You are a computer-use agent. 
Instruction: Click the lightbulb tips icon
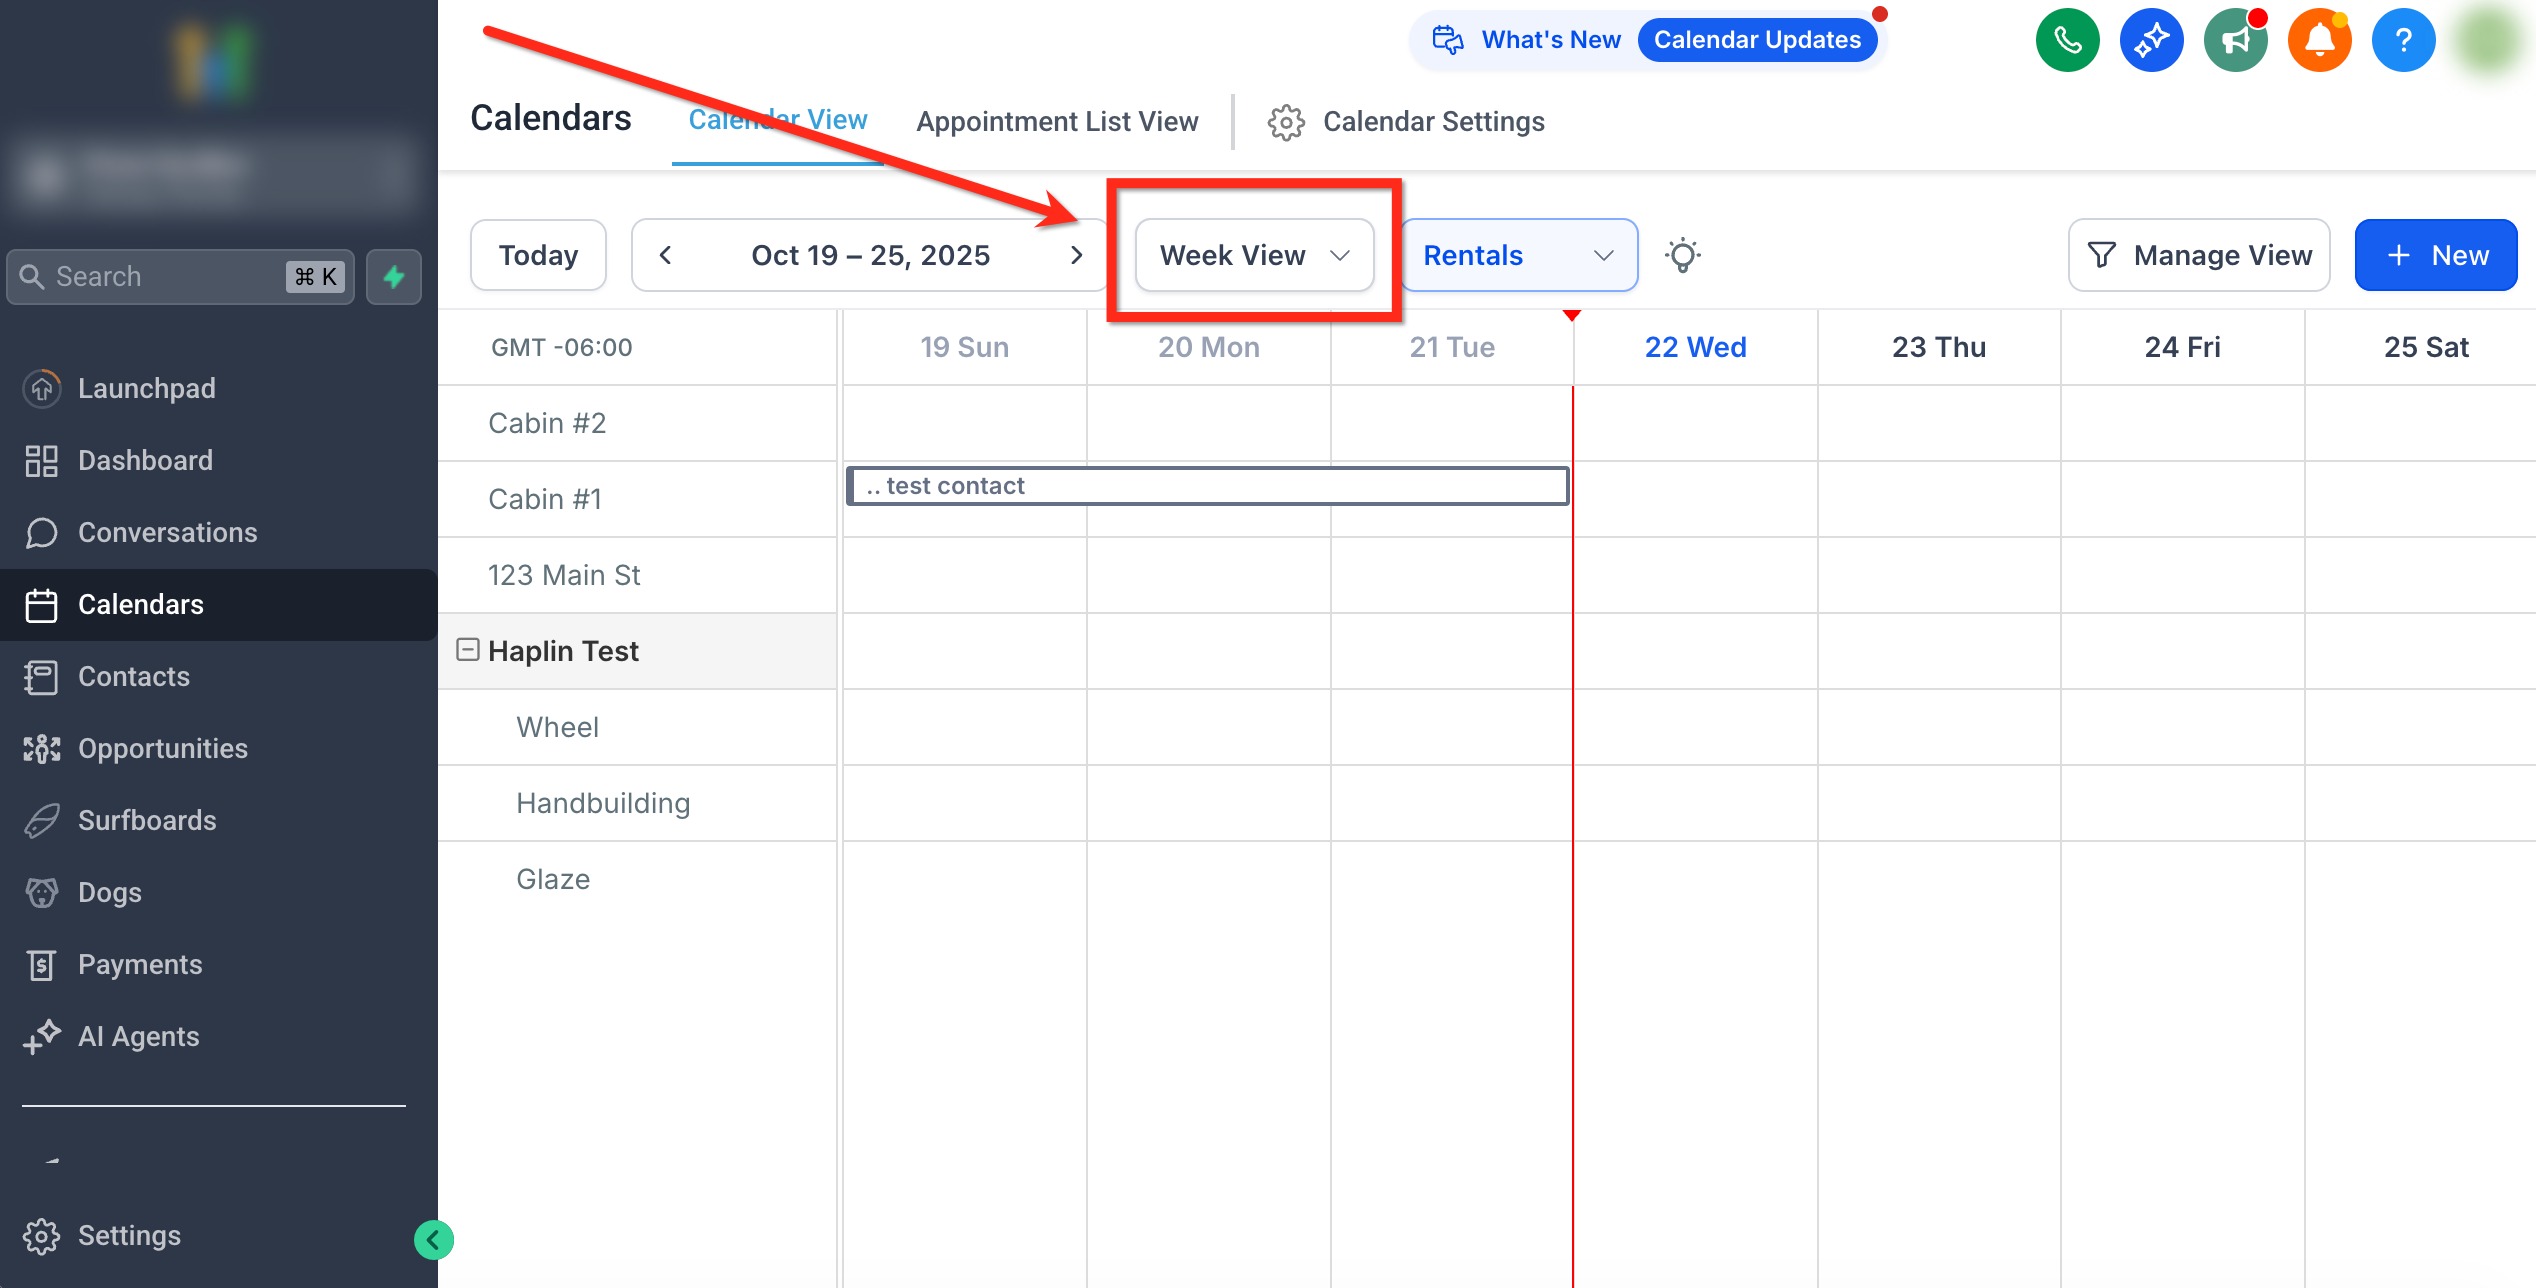tap(1683, 255)
